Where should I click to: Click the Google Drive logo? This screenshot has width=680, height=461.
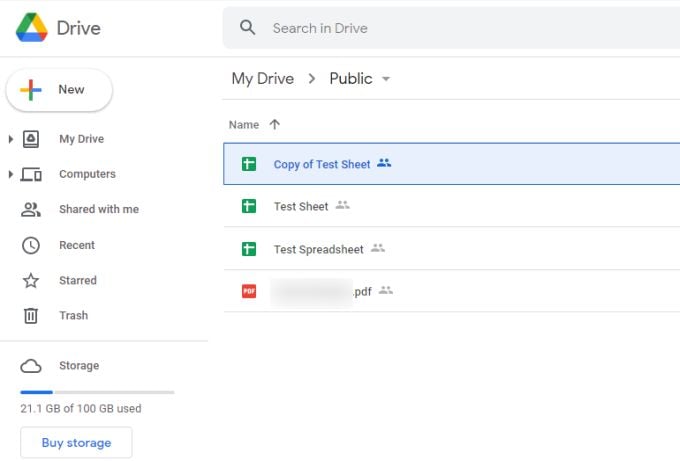tap(32, 28)
